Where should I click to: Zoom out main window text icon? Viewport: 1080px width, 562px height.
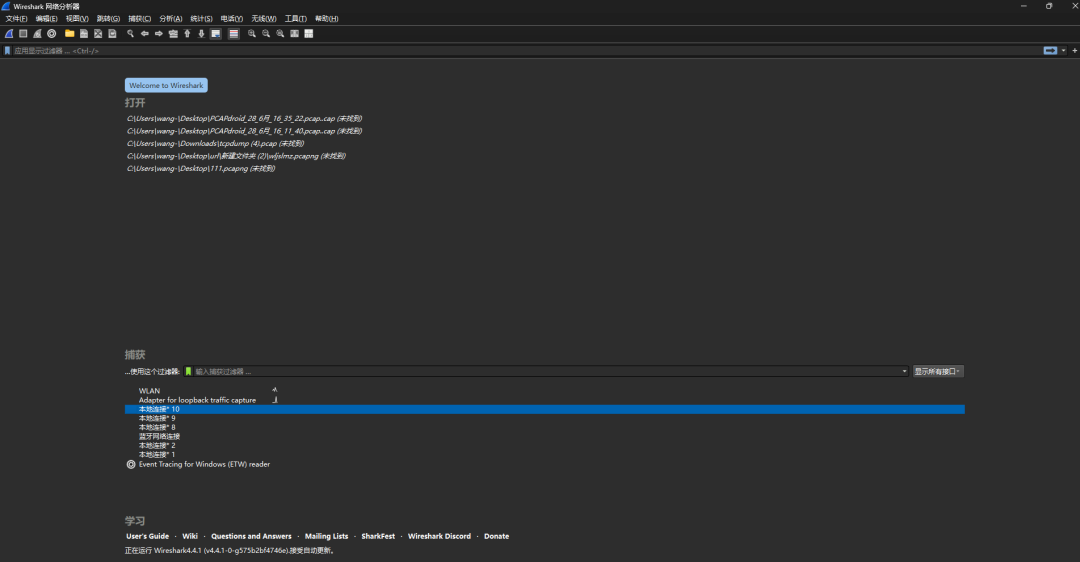click(266, 33)
